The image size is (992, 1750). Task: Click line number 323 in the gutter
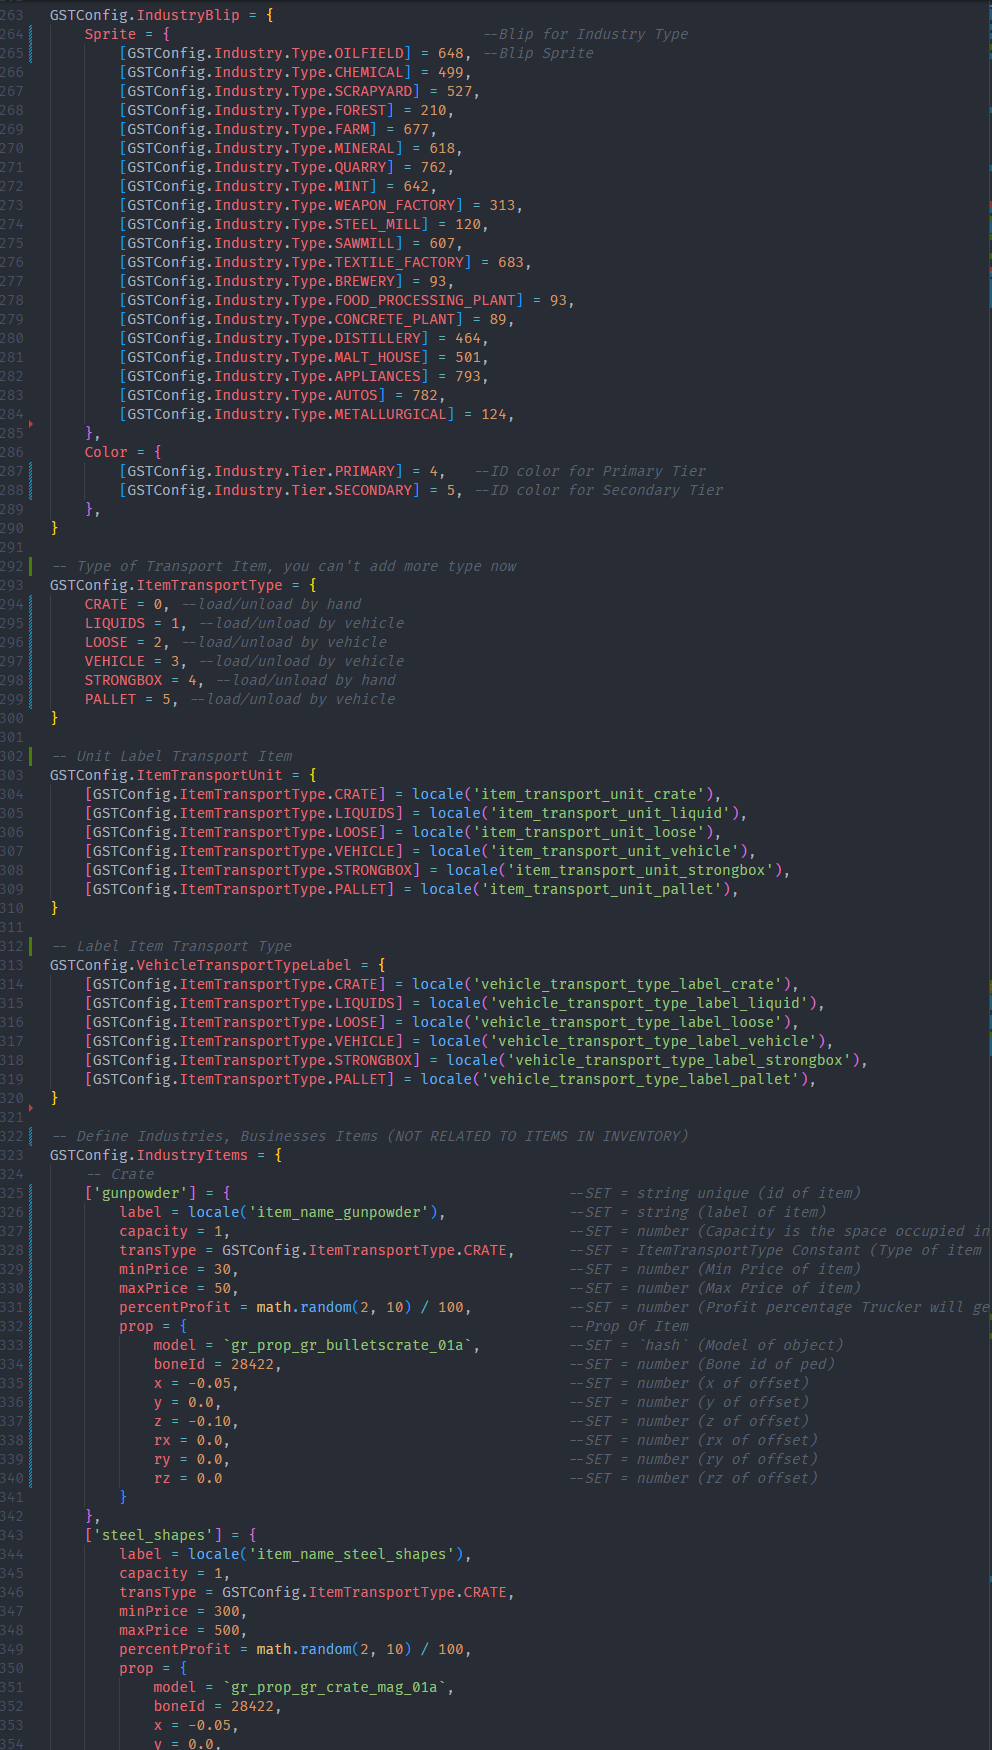point(11,1155)
